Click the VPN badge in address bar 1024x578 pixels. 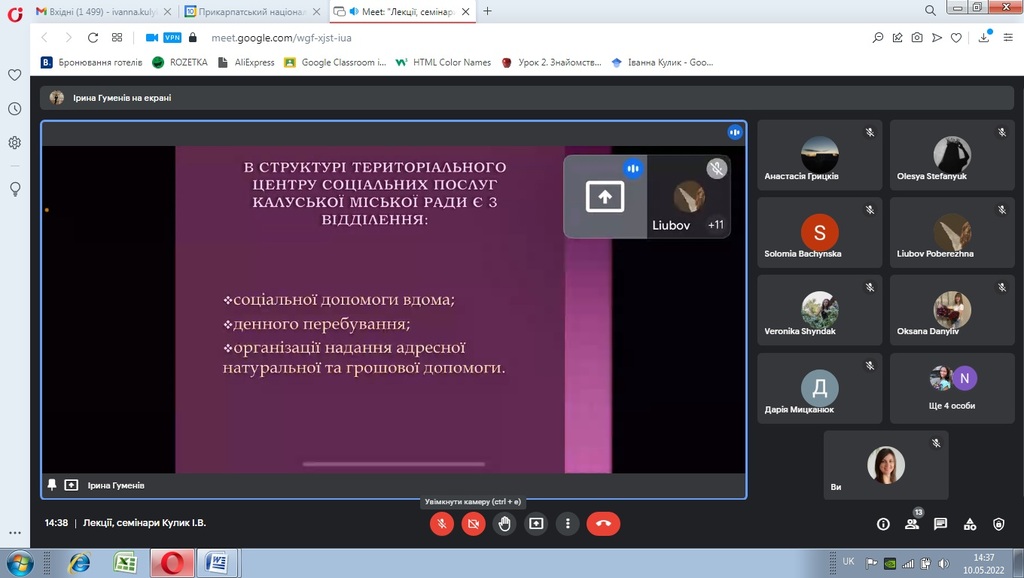point(172,37)
